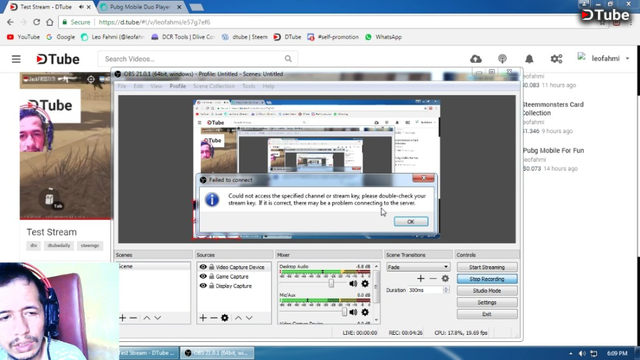Viewport: 640px width, 360px height.
Task: Click the Stop Recording button
Action: click(x=487, y=279)
